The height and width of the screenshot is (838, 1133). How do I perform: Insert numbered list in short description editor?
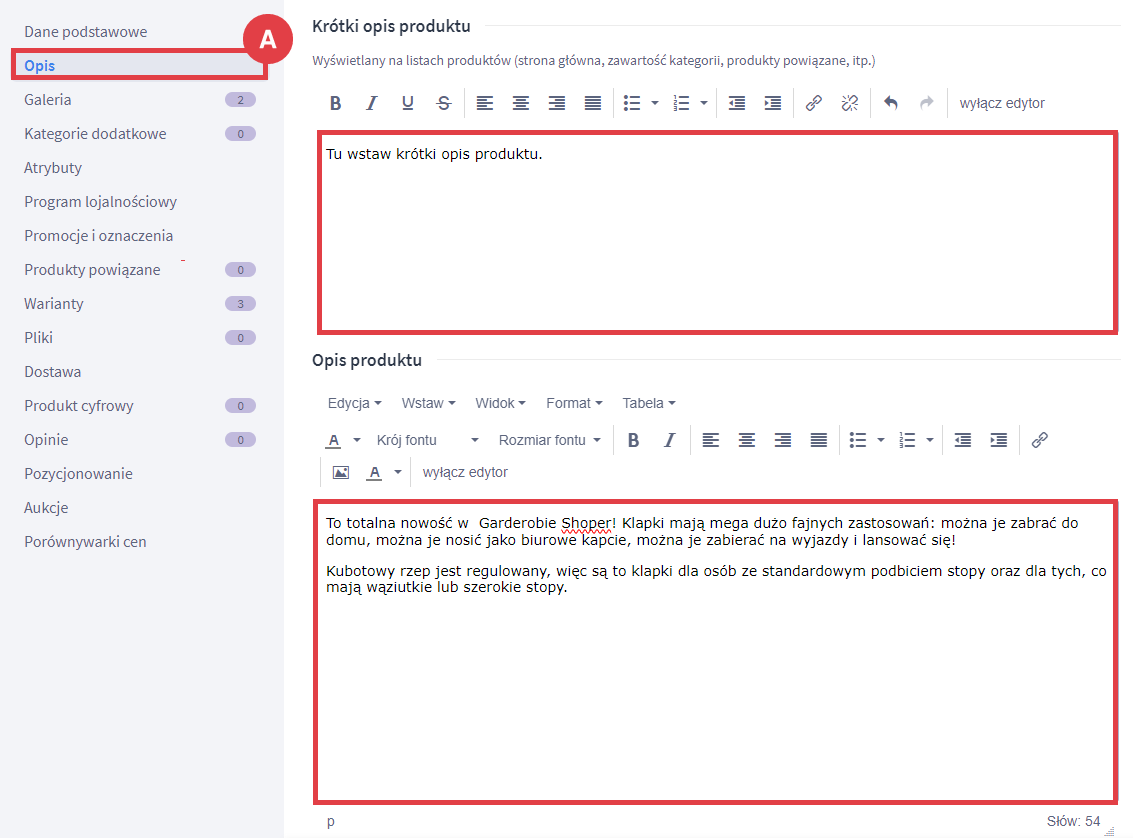click(x=681, y=103)
